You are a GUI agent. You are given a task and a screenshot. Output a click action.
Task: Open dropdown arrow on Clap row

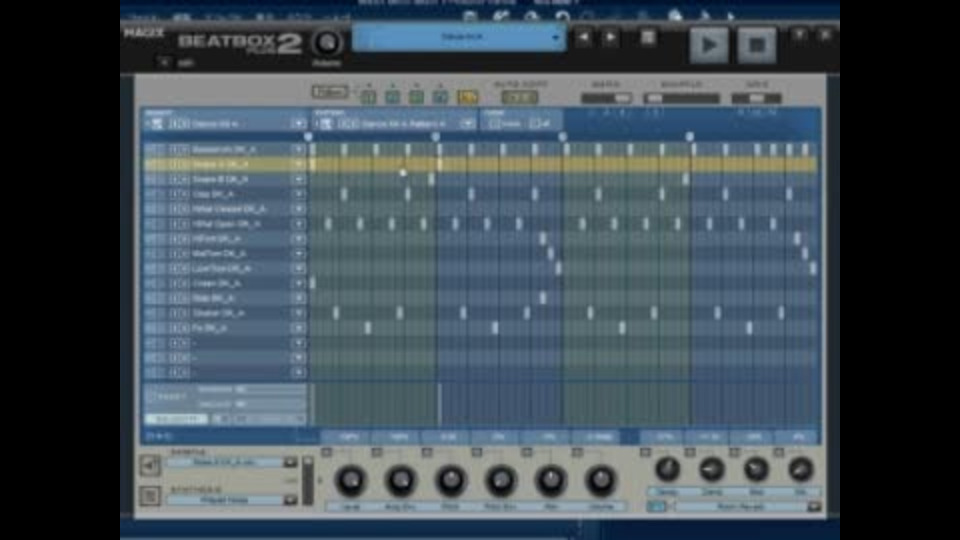299,194
